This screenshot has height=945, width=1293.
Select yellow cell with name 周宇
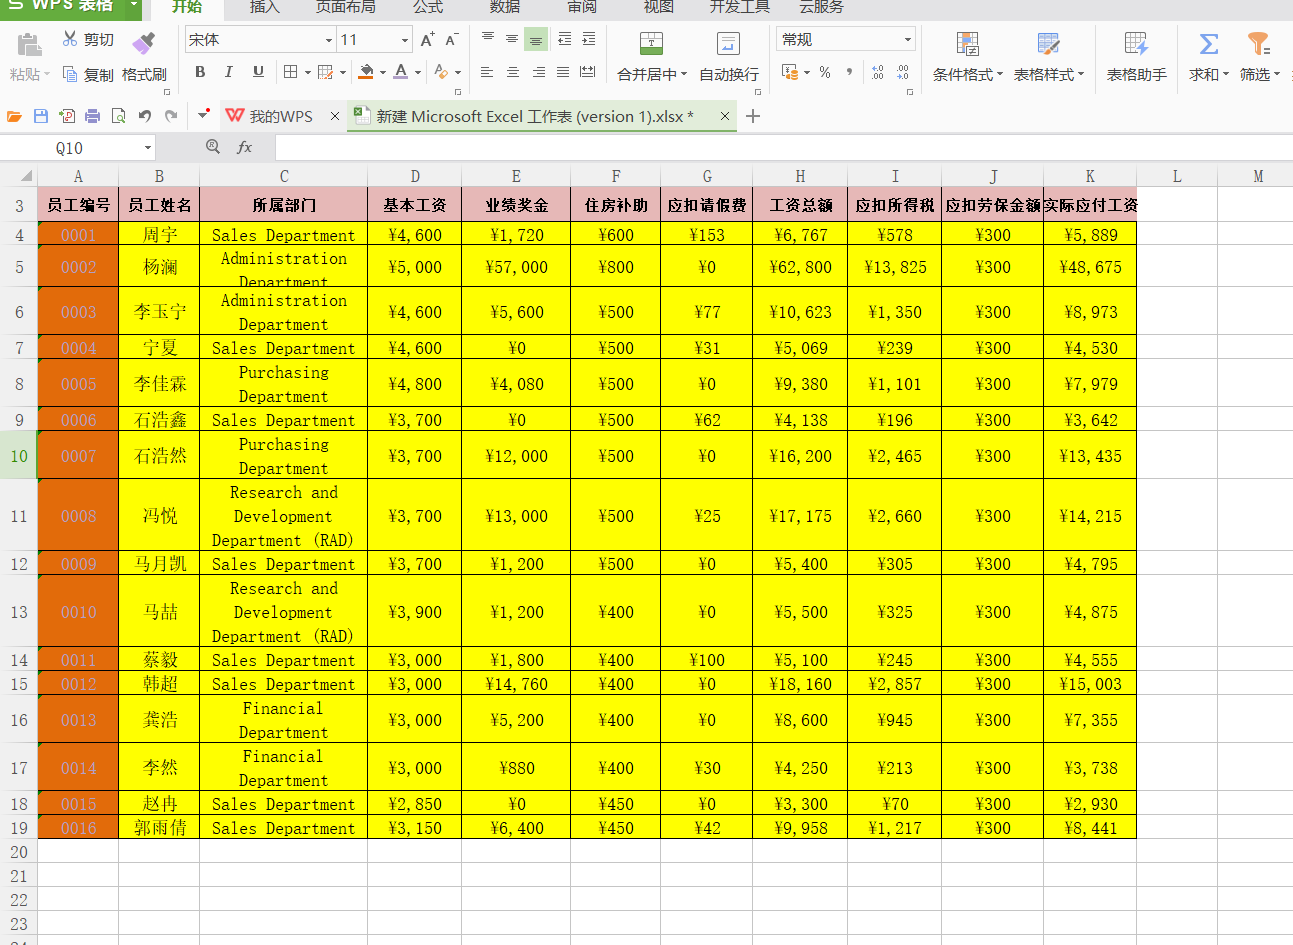(x=159, y=235)
